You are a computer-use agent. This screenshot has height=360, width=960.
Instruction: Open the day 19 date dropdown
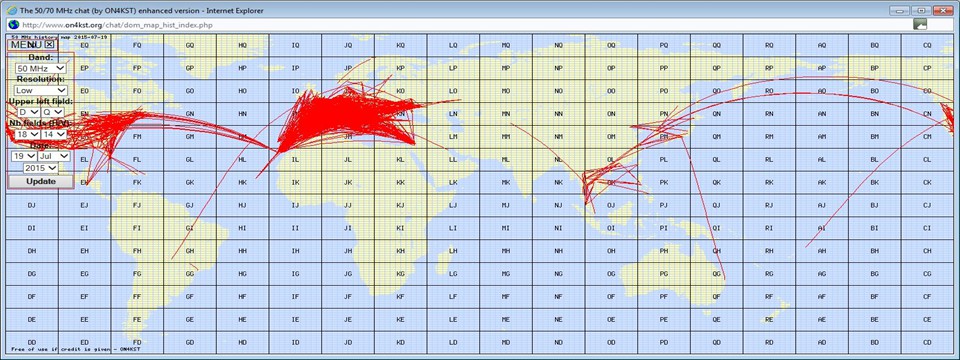point(24,156)
